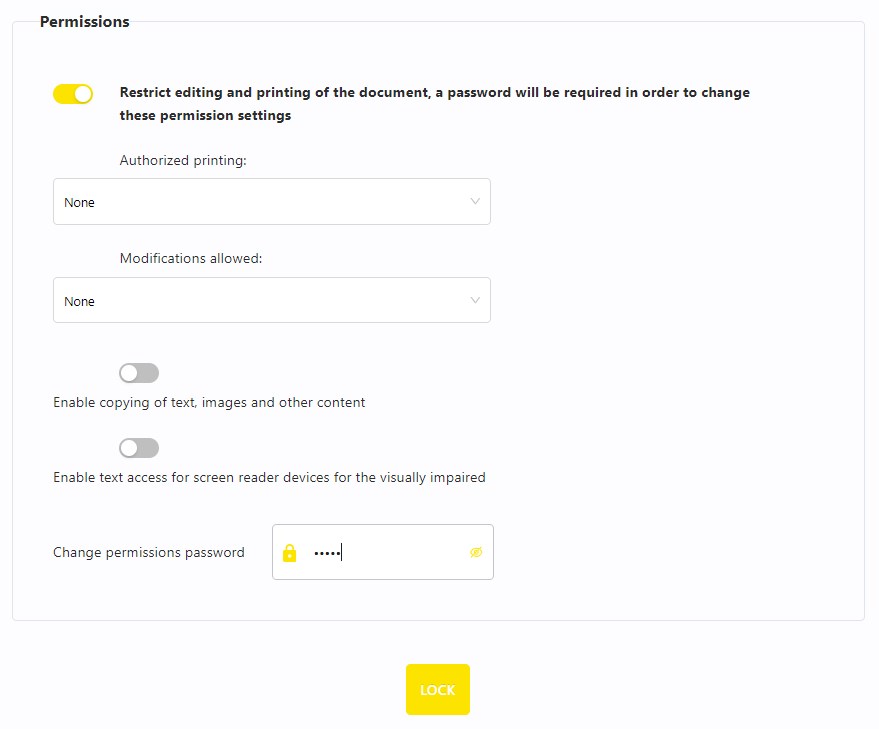Click the "Authorized printing:" label
The height and width of the screenshot is (729, 879).
point(183,160)
